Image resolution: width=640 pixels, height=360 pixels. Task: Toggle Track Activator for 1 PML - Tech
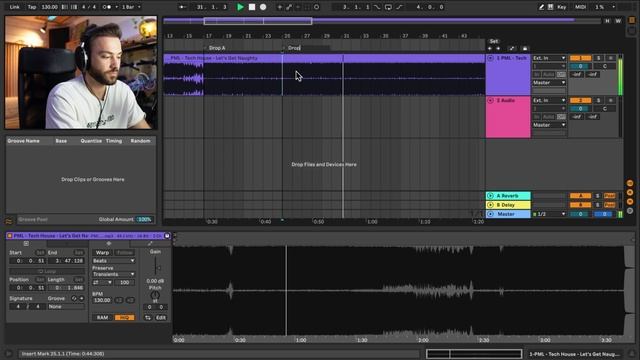pyautogui.click(x=580, y=58)
